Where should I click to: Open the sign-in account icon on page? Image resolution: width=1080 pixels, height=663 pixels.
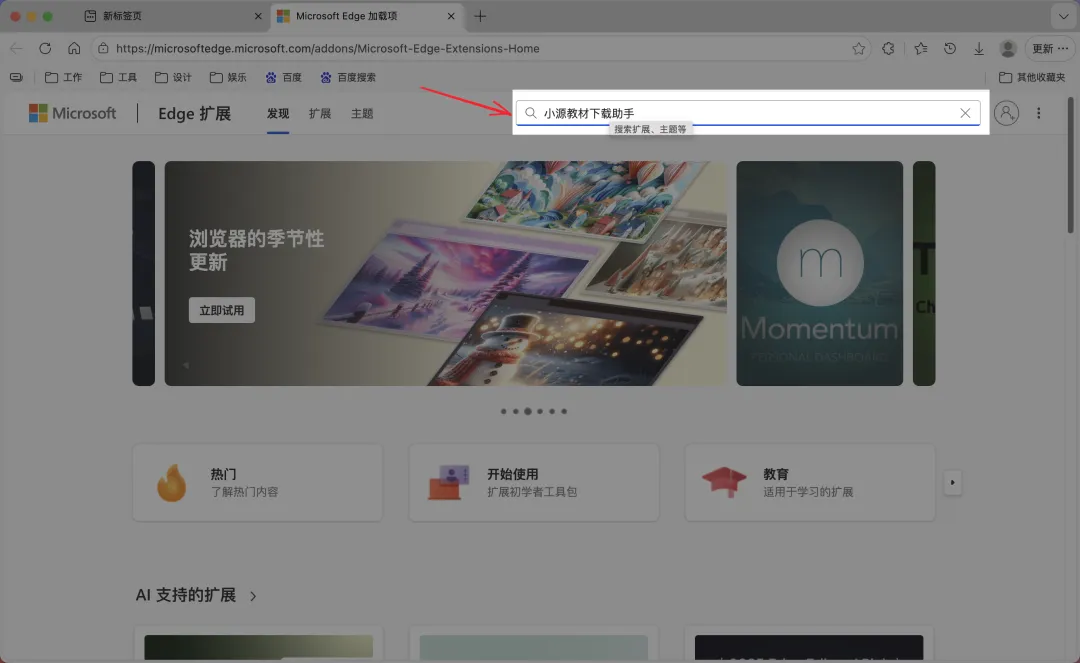pos(1006,113)
